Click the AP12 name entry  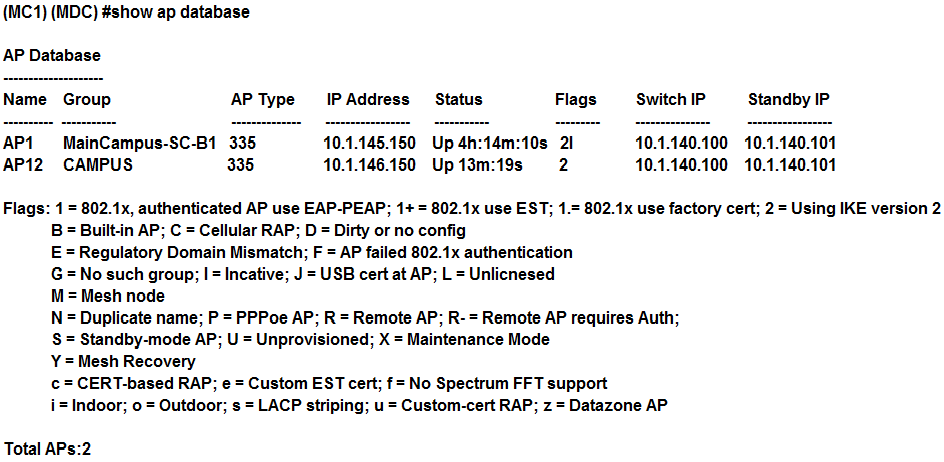click(23, 164)
